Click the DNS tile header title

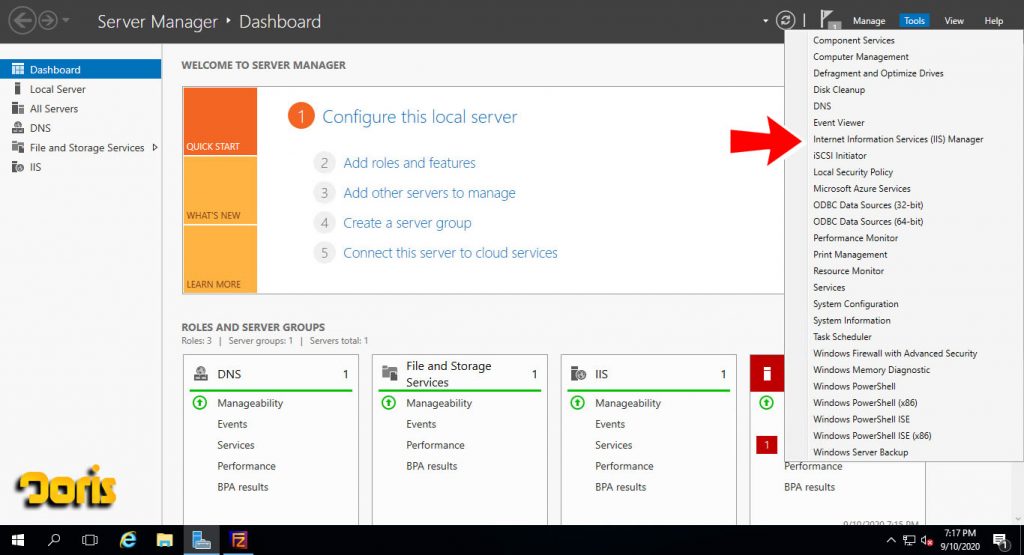click(x=229, y=373)
